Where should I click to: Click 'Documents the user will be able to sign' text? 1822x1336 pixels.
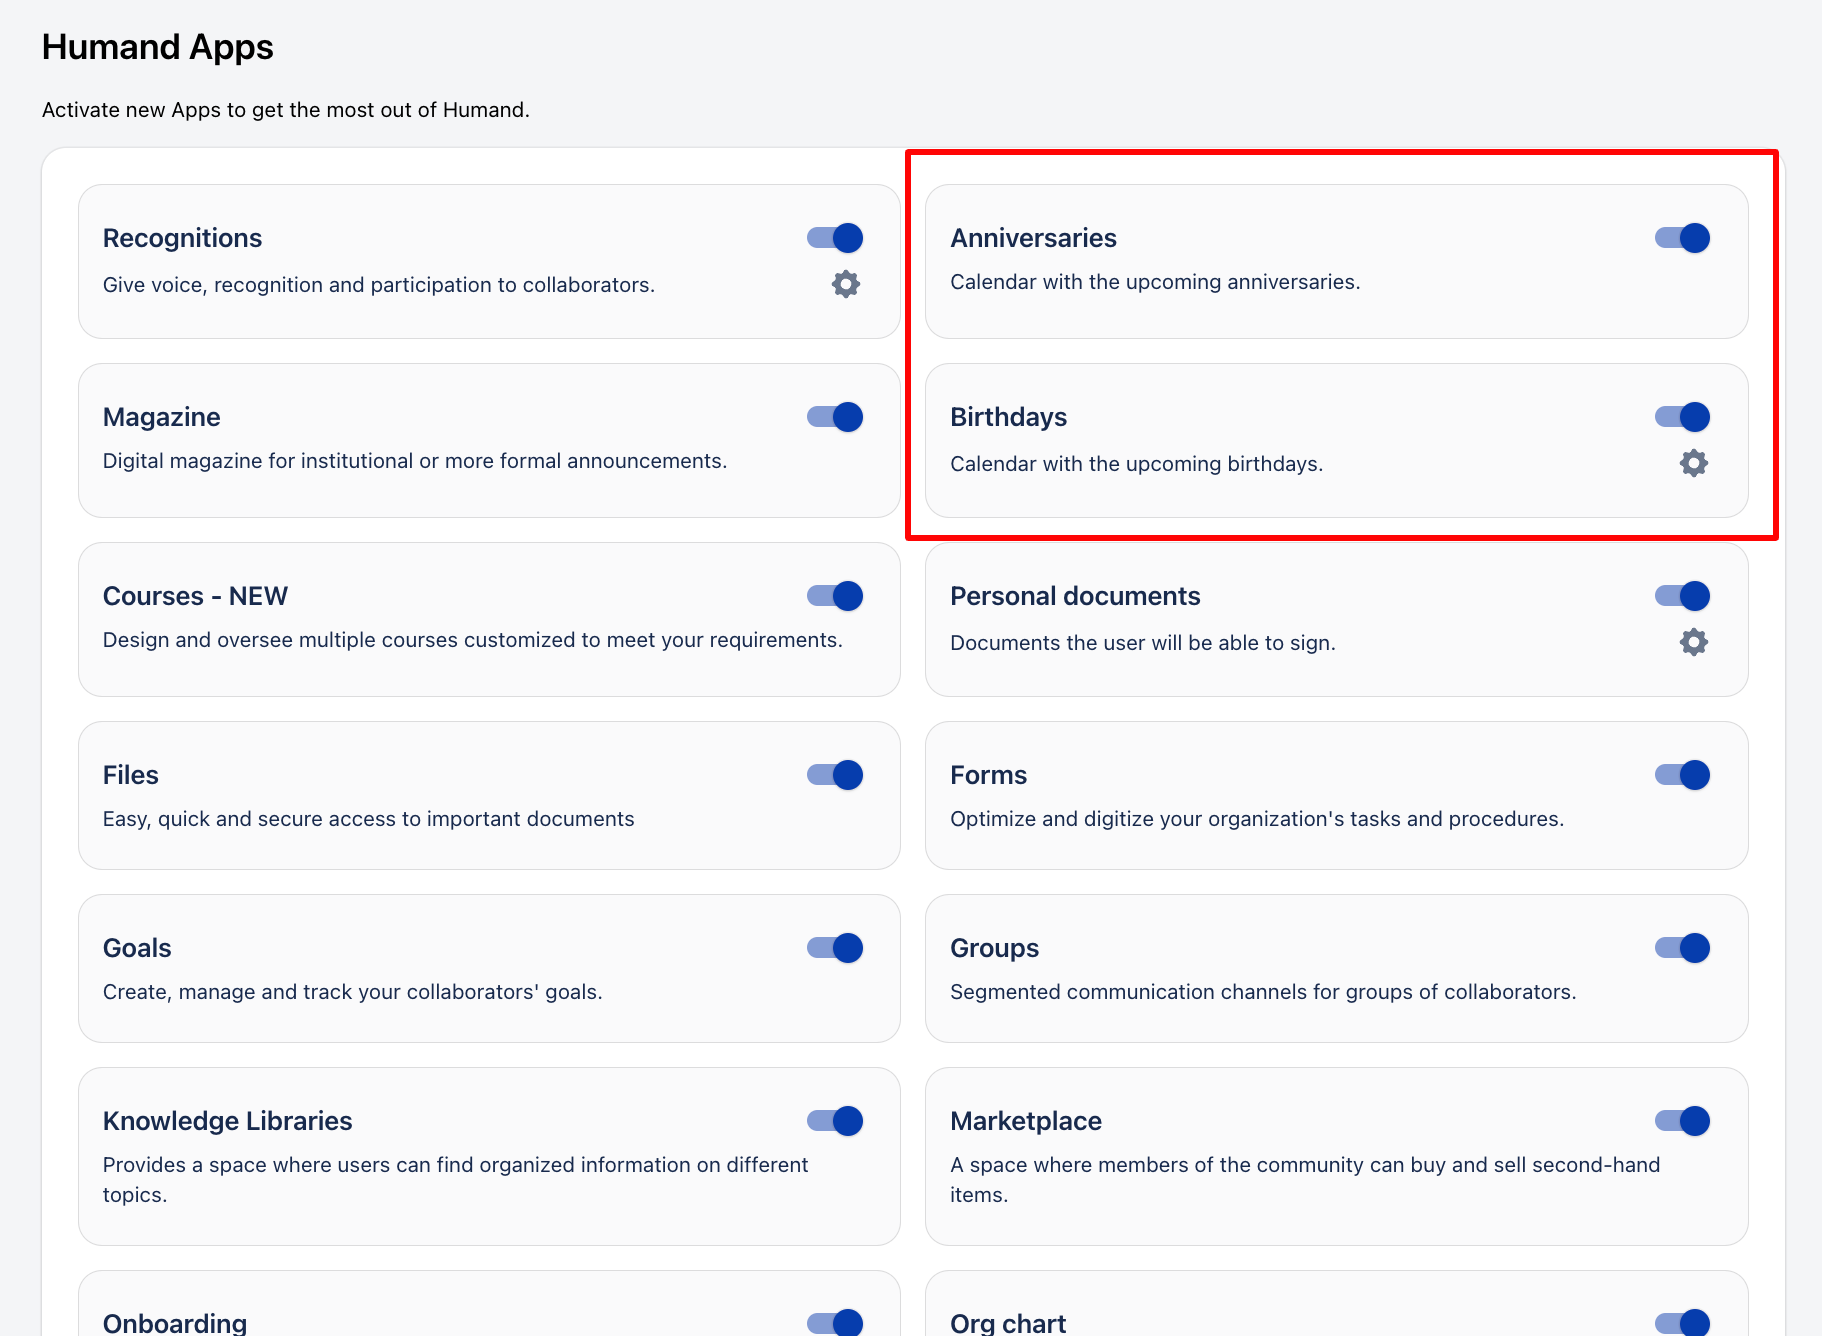coord(1143,643)
